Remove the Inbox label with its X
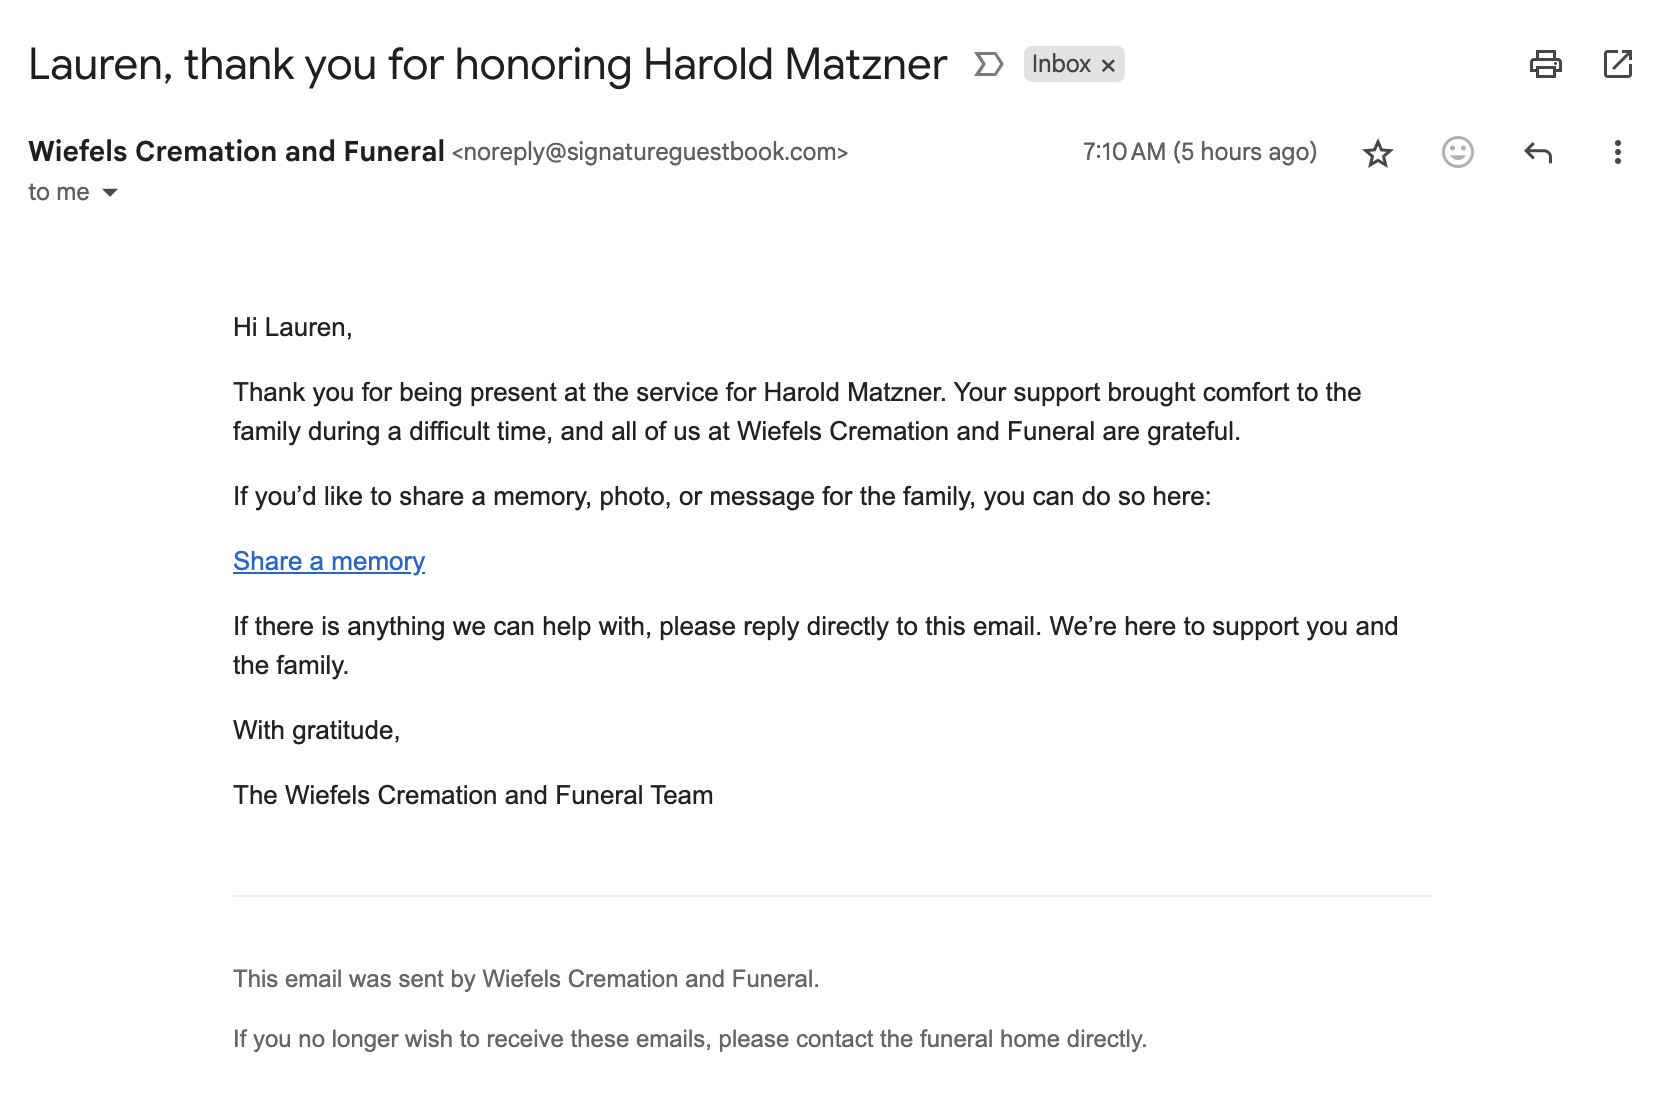The width and height of the screenshot is (1664, 1110). [1108, 66]
